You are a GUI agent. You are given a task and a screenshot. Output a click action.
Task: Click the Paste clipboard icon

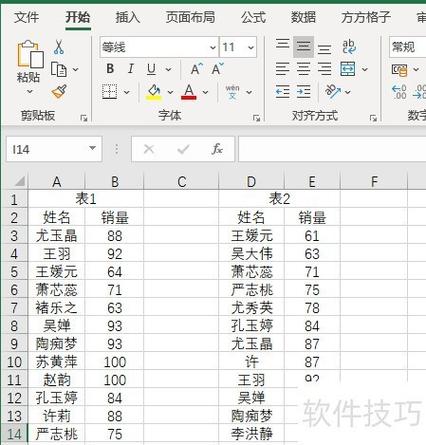coord(30,54)
